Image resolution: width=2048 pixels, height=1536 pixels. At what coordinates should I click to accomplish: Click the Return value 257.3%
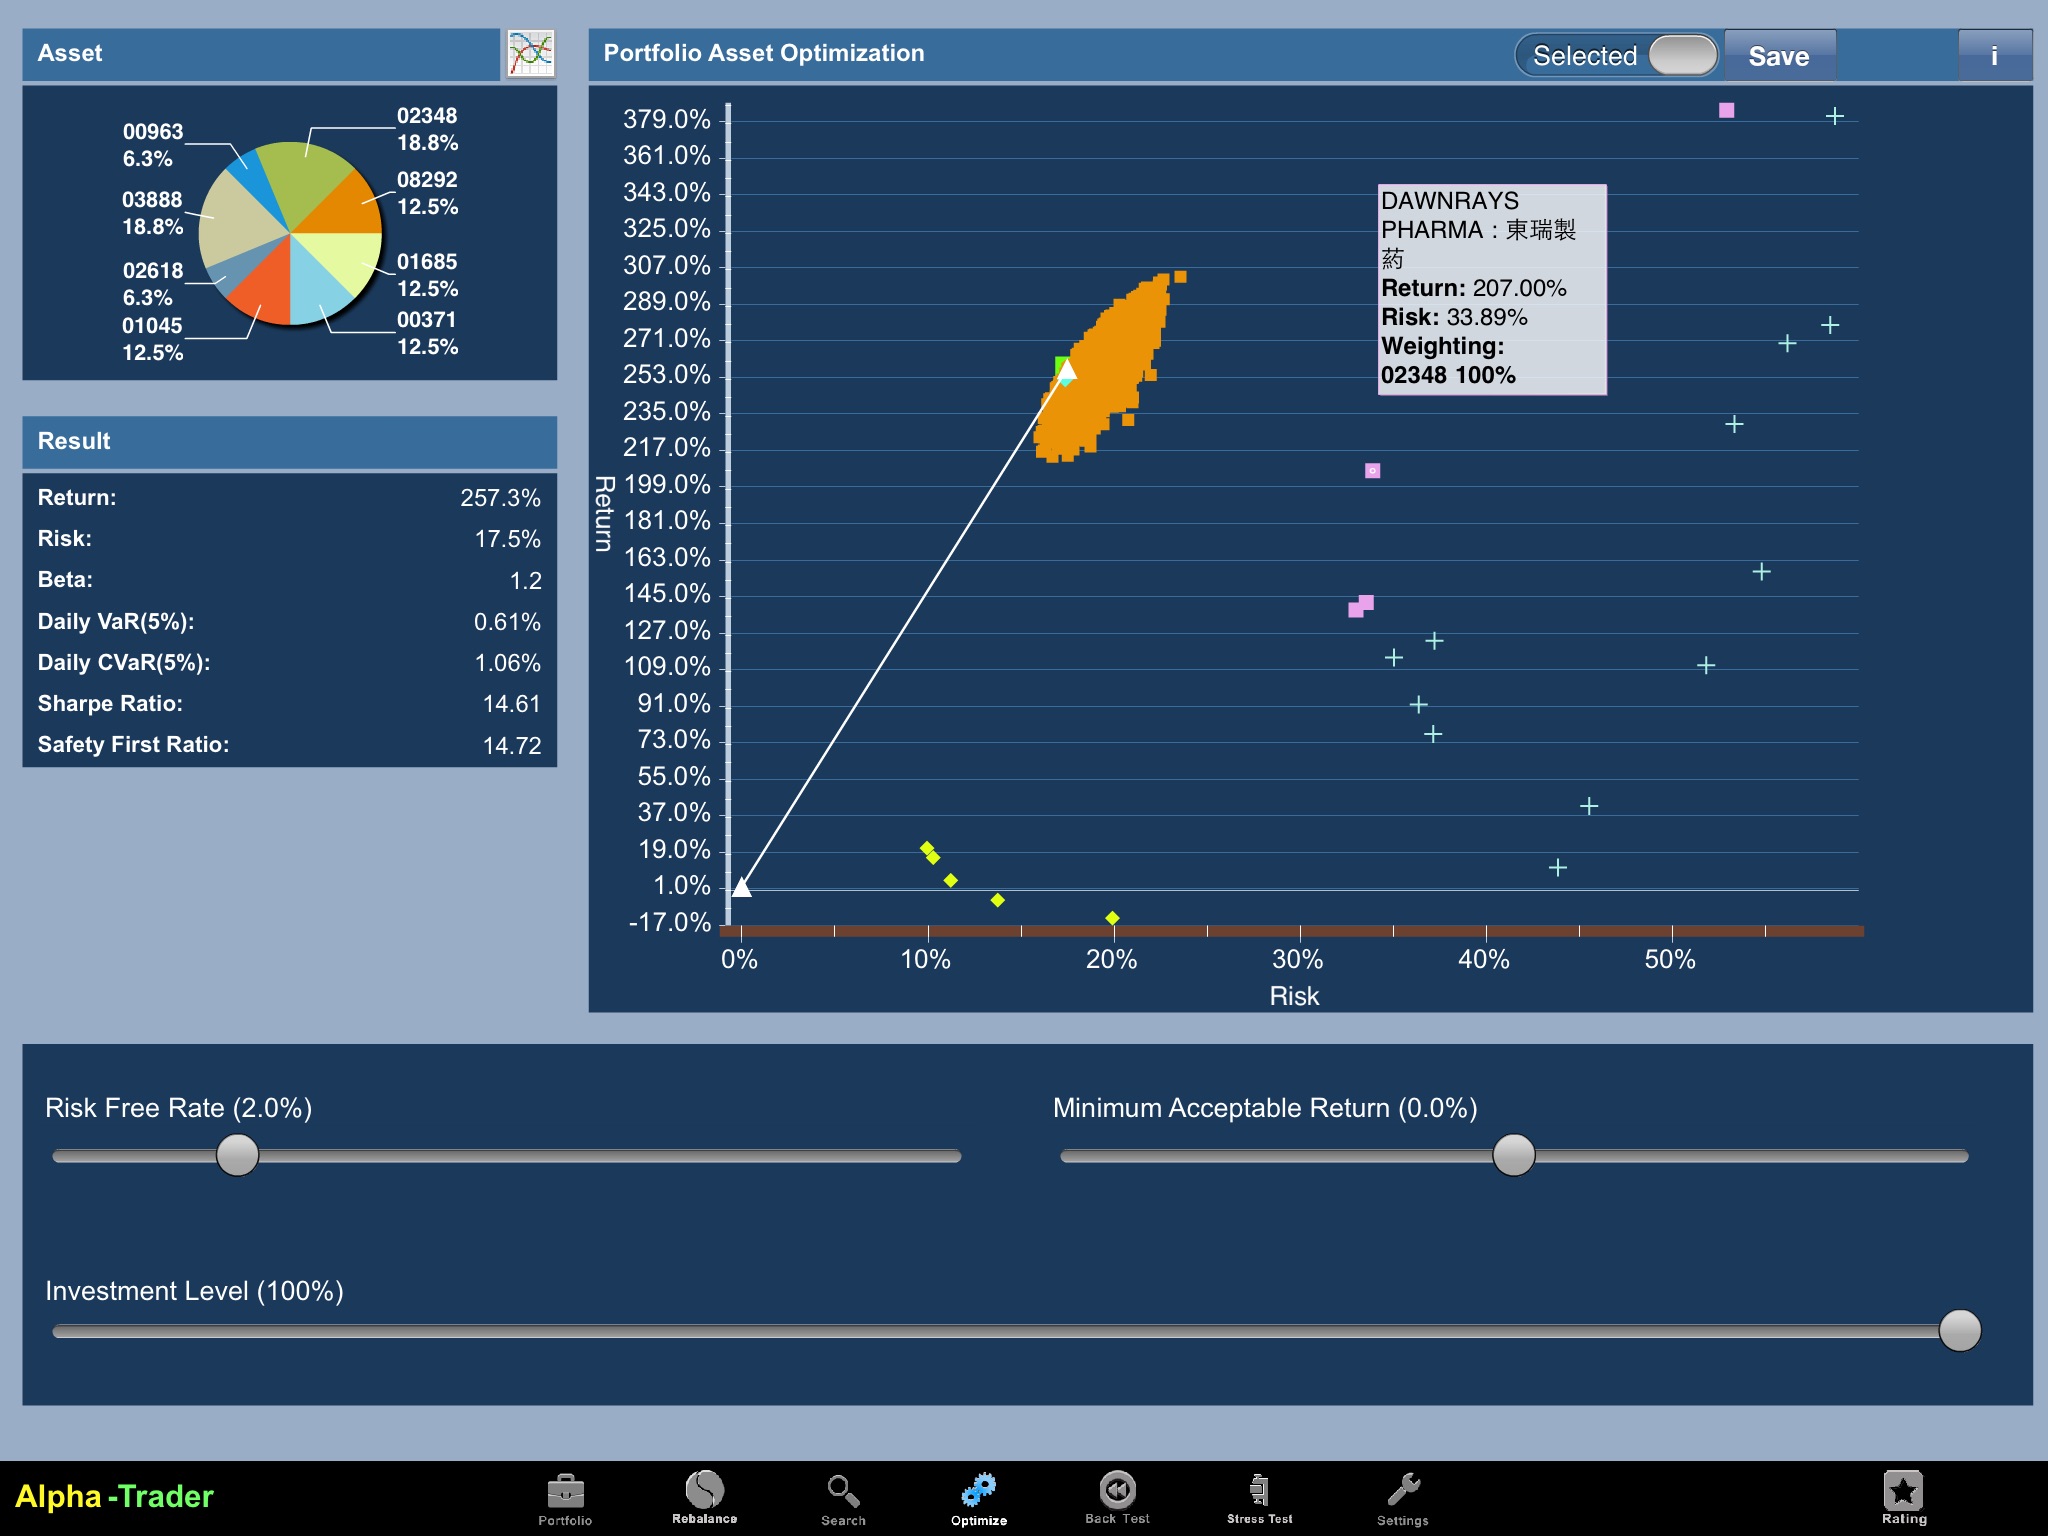pyautogui.click(x=500, y=498)
